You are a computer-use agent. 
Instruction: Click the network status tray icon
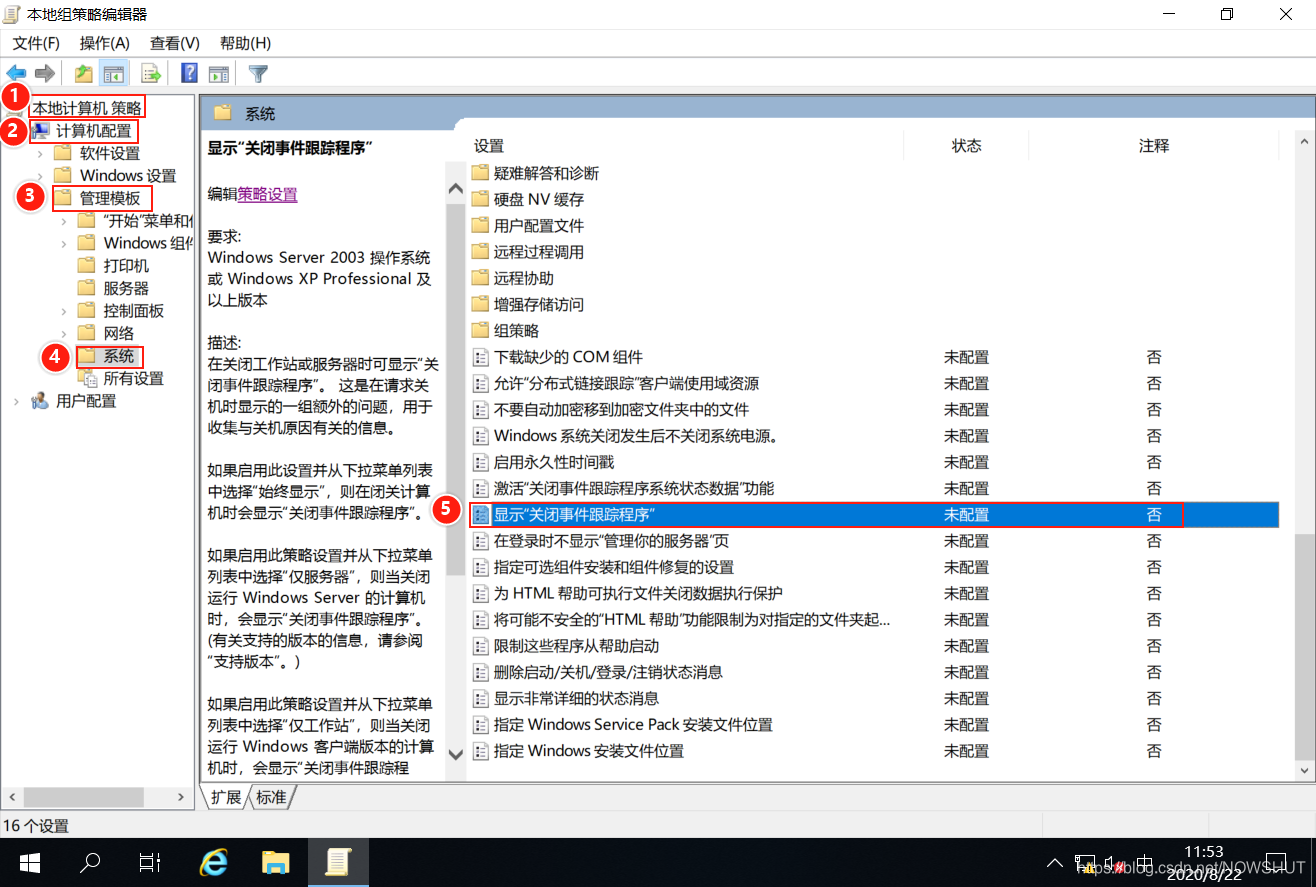tap(1085, 862)
